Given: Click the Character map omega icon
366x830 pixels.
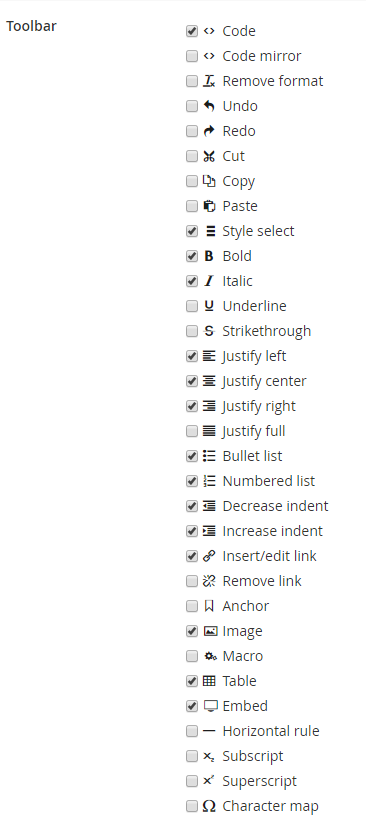Looking at the screenshot, I should pos(209,806).
